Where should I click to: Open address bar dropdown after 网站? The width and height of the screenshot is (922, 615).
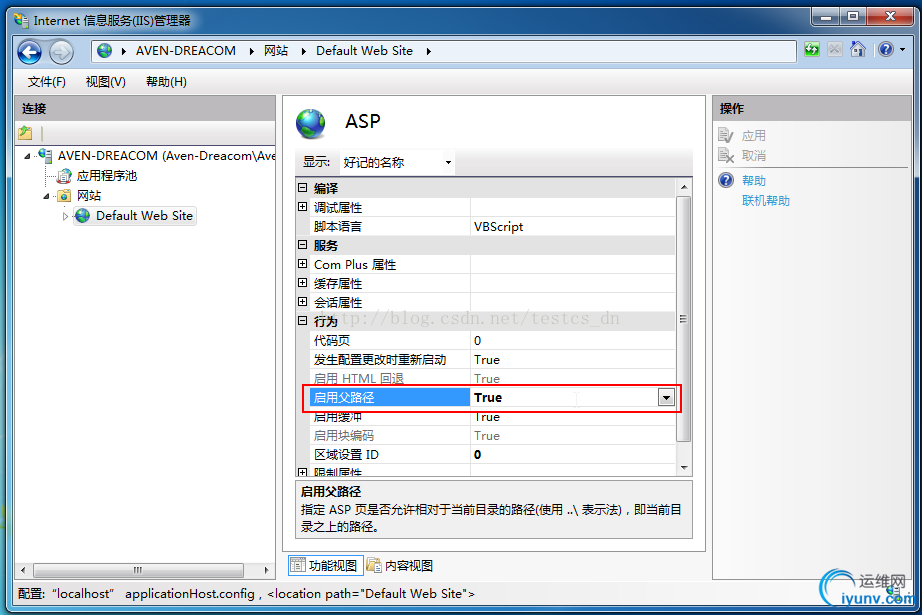303,51
